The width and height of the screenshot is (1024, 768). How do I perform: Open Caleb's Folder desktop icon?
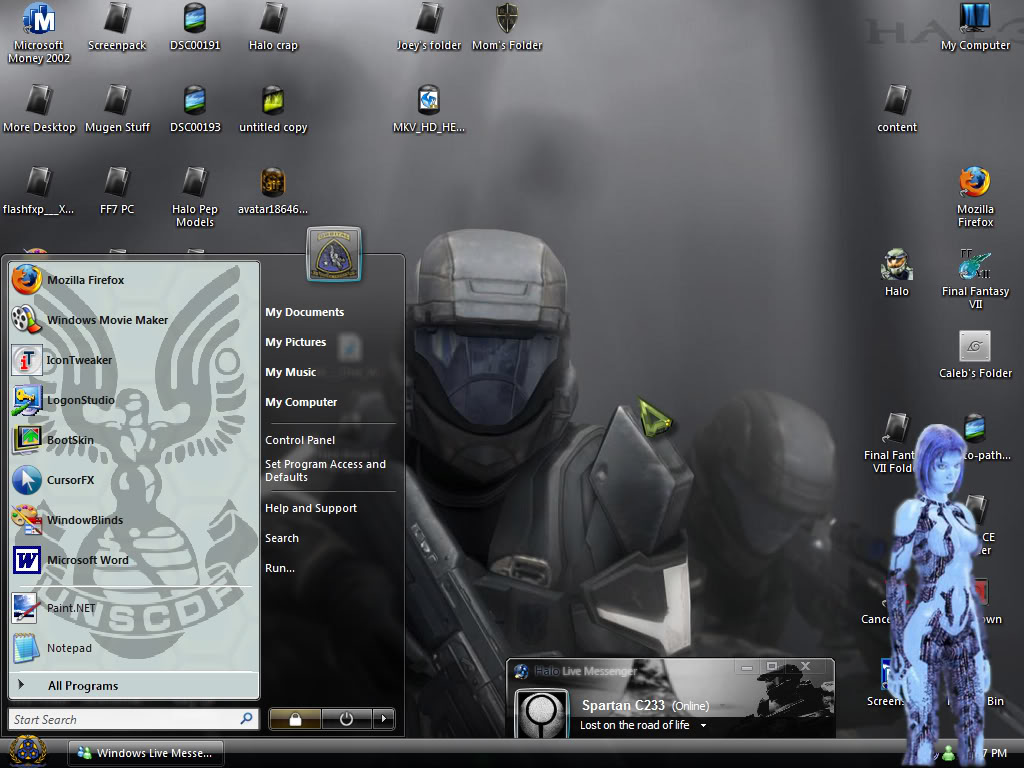tap(975, 355)
